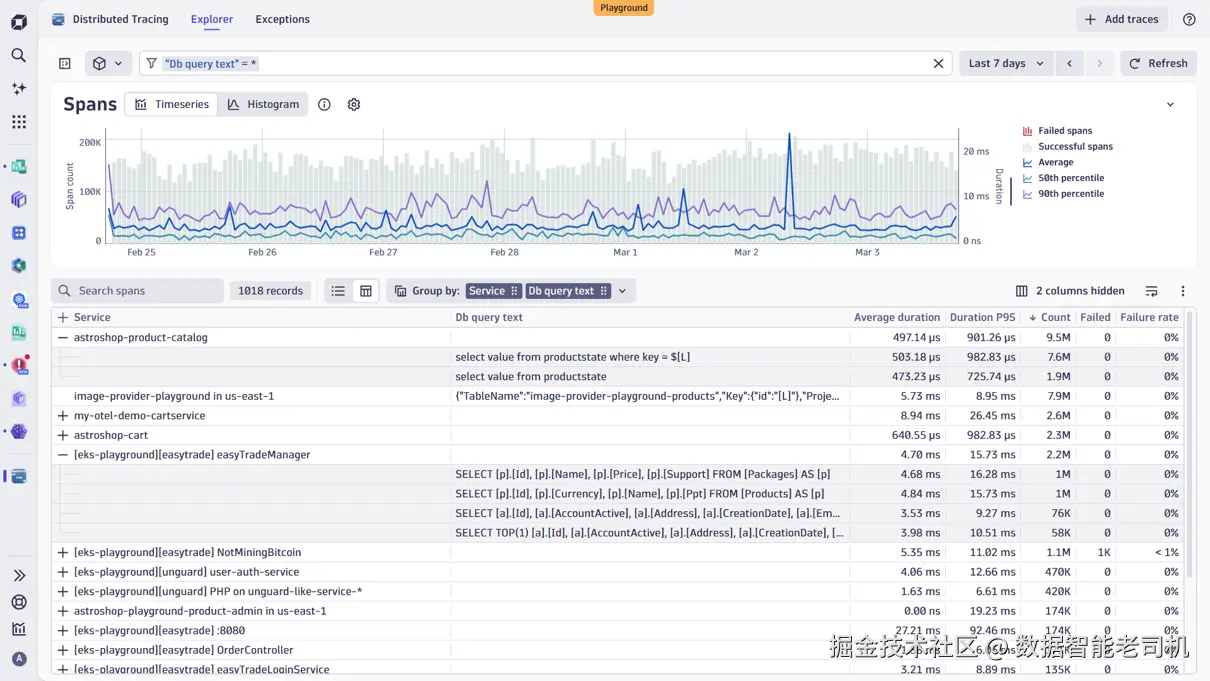Image resolution: width=1210 pixels, height=681 pixels.
Task: Switch to table view icon
Action: [x=366, y=291]
